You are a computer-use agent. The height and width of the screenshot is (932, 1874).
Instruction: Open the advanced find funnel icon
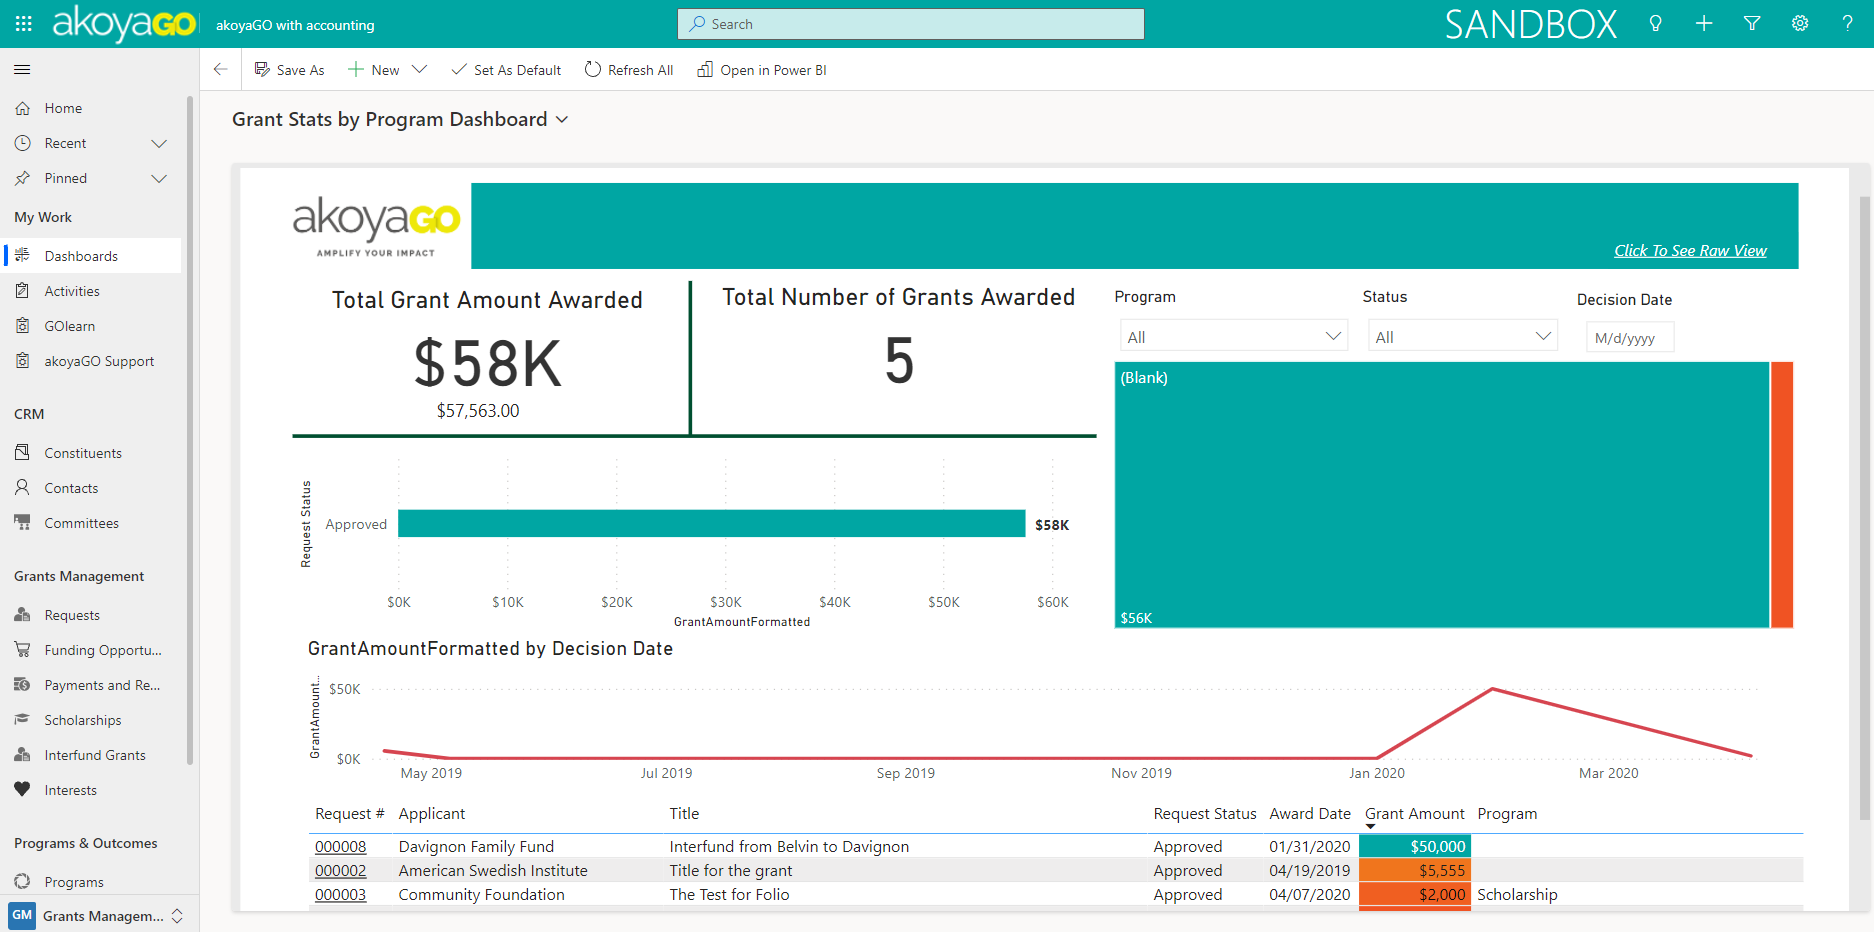[1752, 23]
